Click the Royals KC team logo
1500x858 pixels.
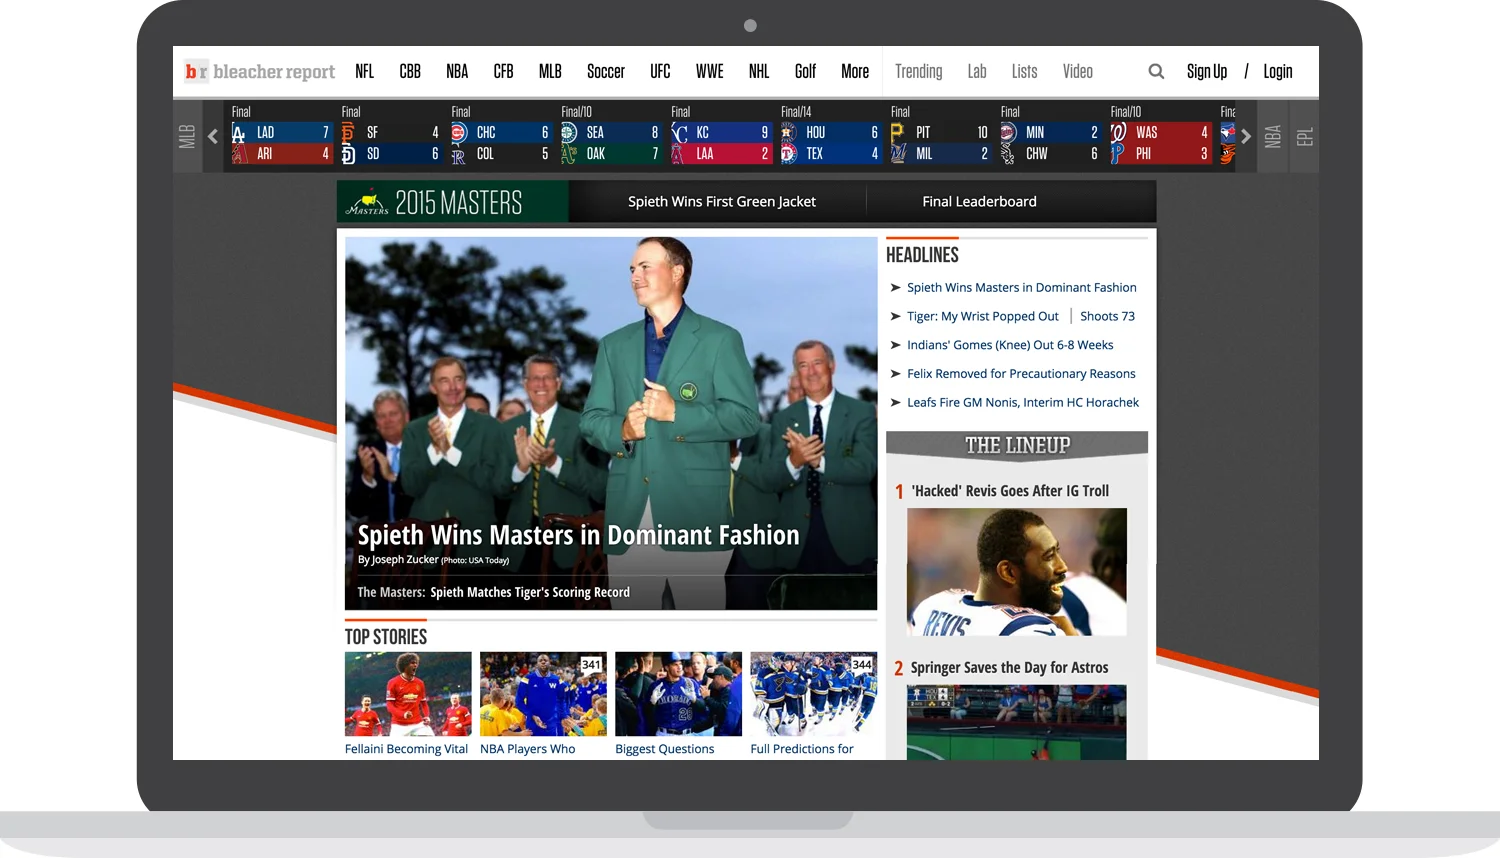(x=679, y=132)
